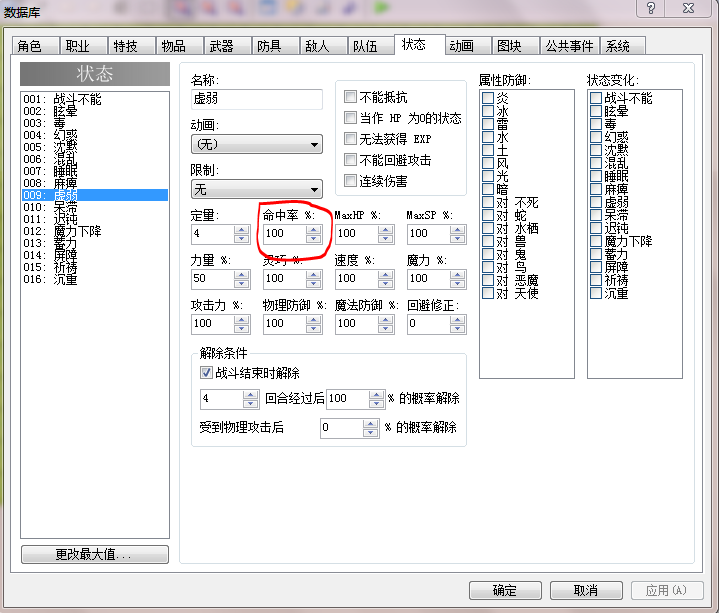Click the 名称 text field
The image size is (719, 613).
pyautogui.click(x=257, y=99)
